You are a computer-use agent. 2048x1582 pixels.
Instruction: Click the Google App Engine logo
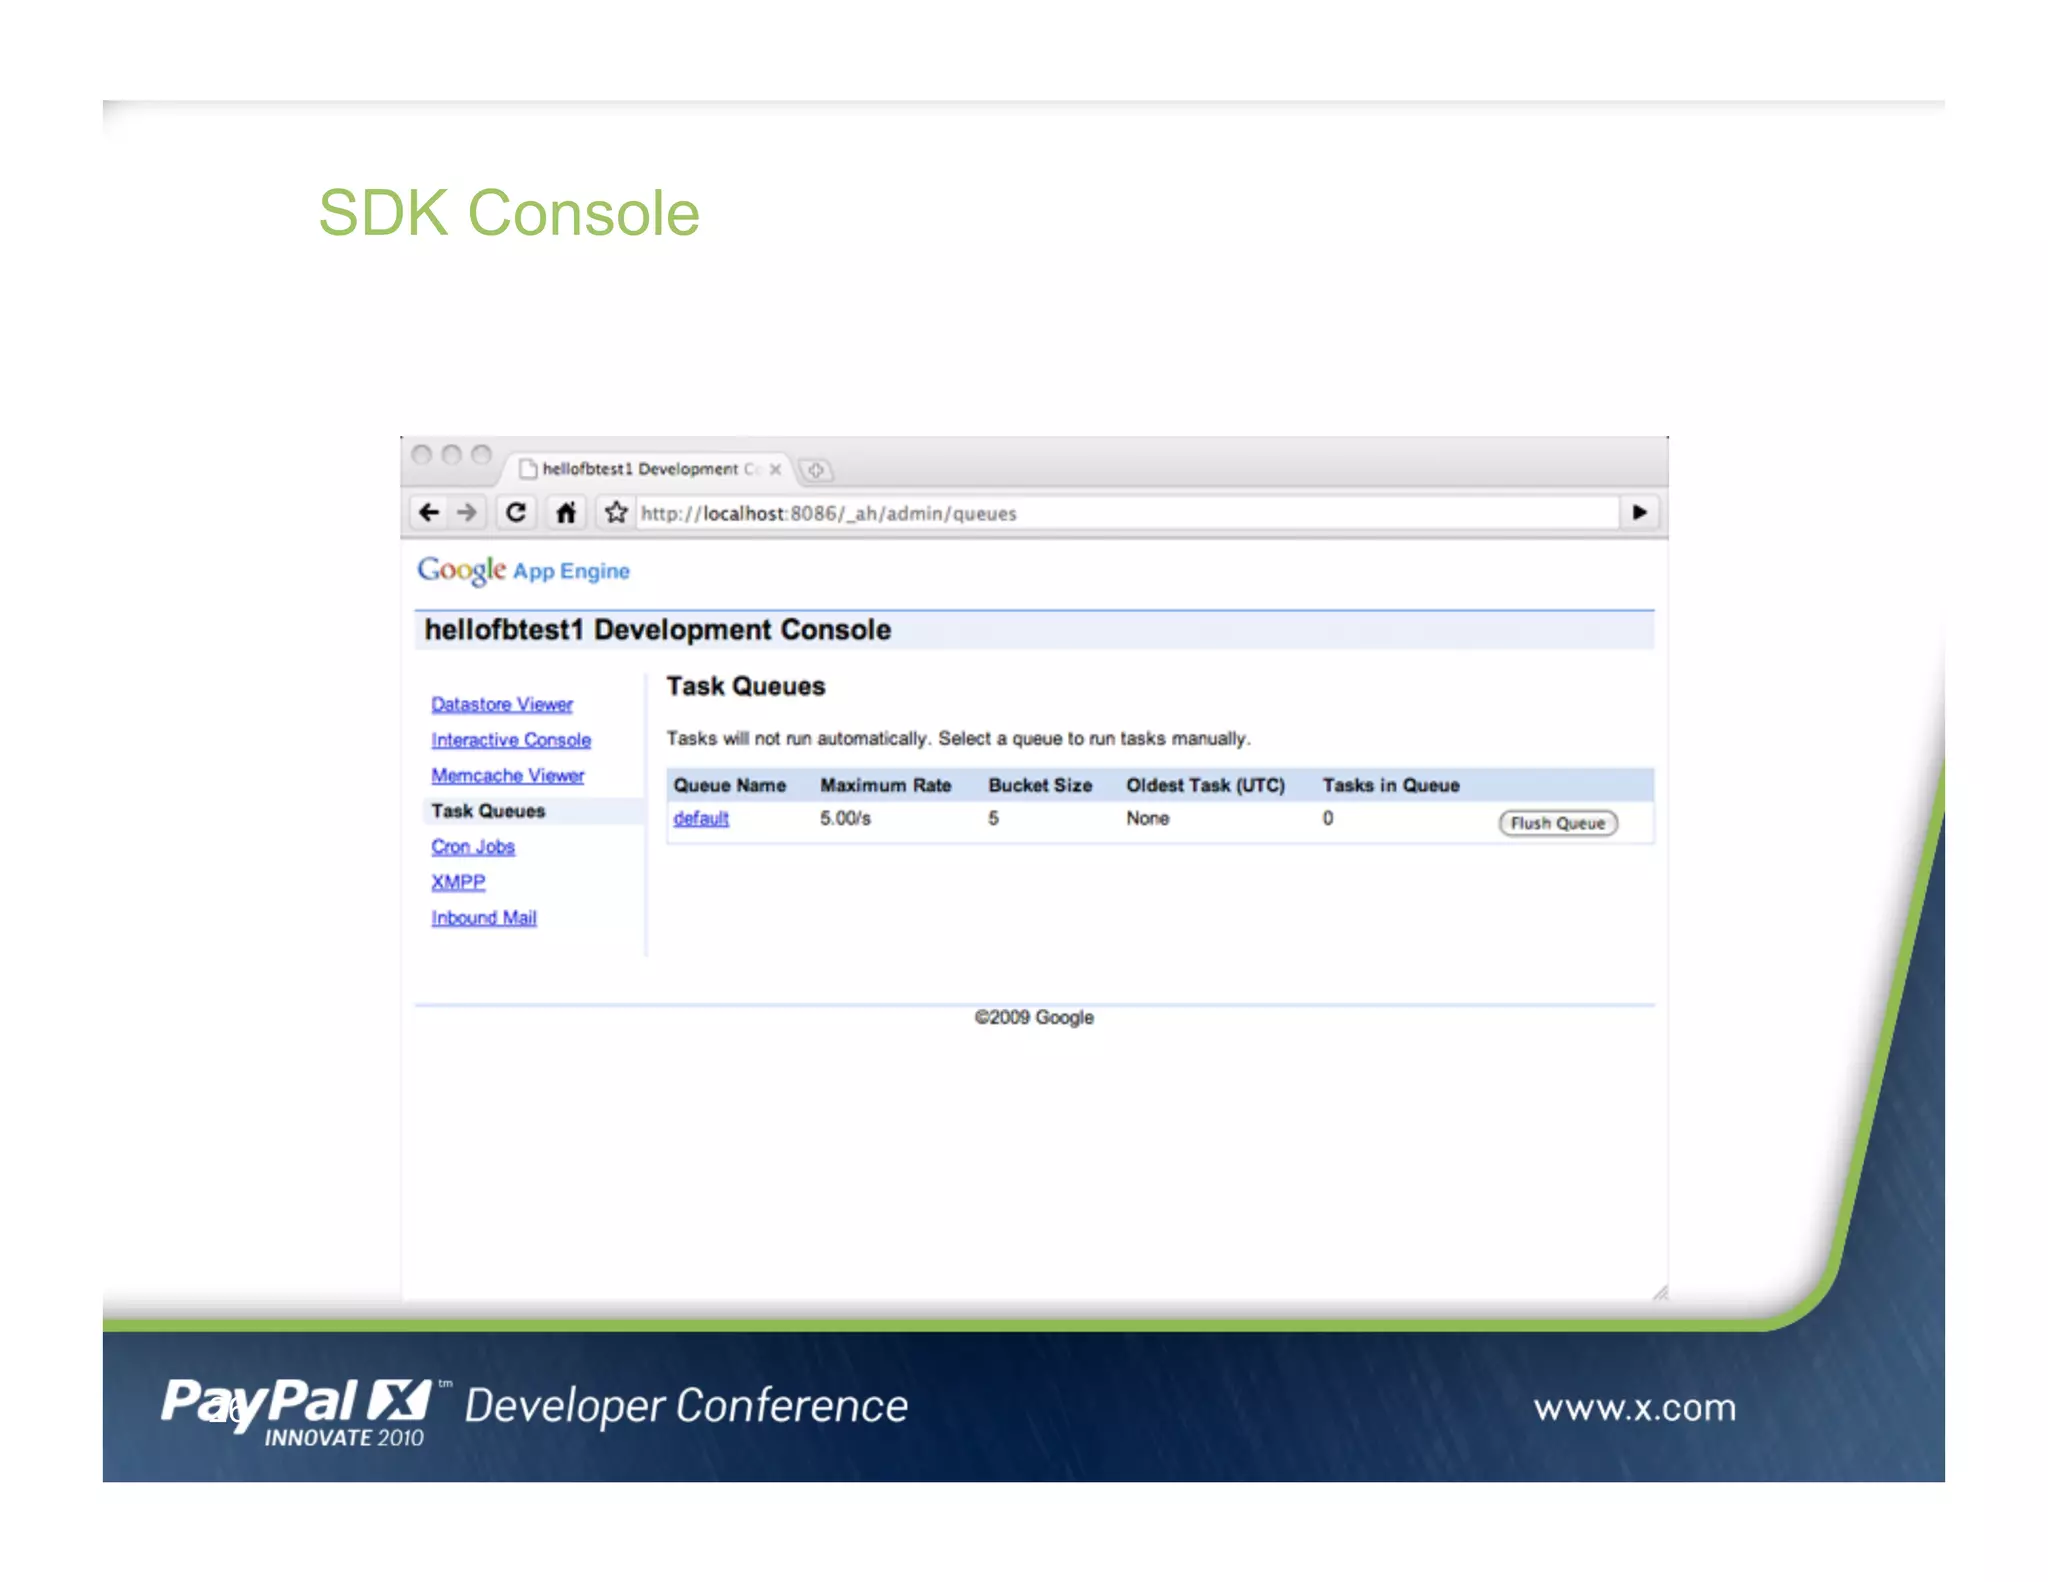point(523,570)
